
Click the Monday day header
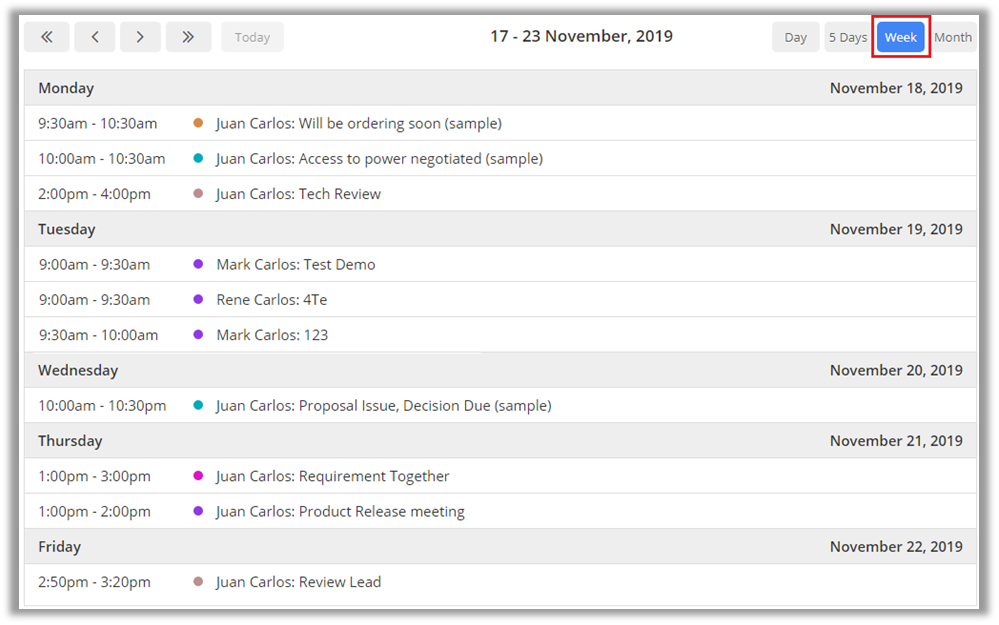(66, 88)
